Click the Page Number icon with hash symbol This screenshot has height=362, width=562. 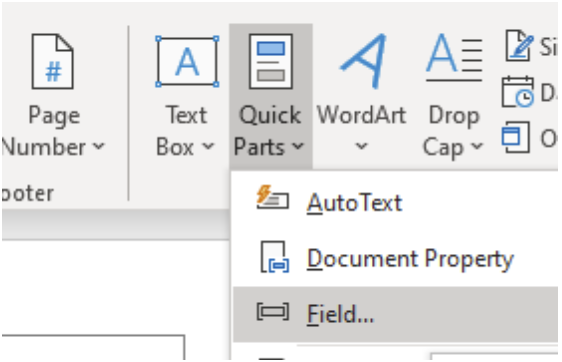pos(53,62)
